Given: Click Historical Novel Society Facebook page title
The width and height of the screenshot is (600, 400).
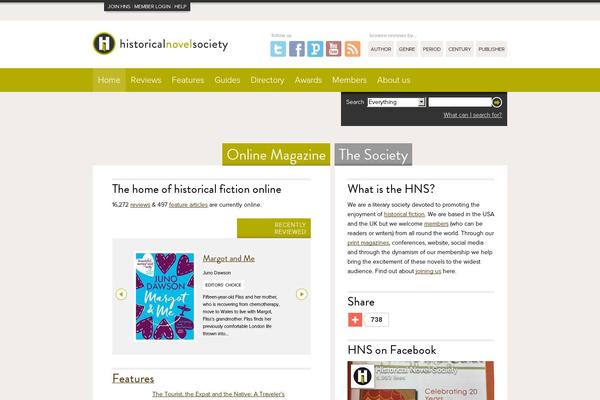Looking at the screenshot, I should 416,370.
